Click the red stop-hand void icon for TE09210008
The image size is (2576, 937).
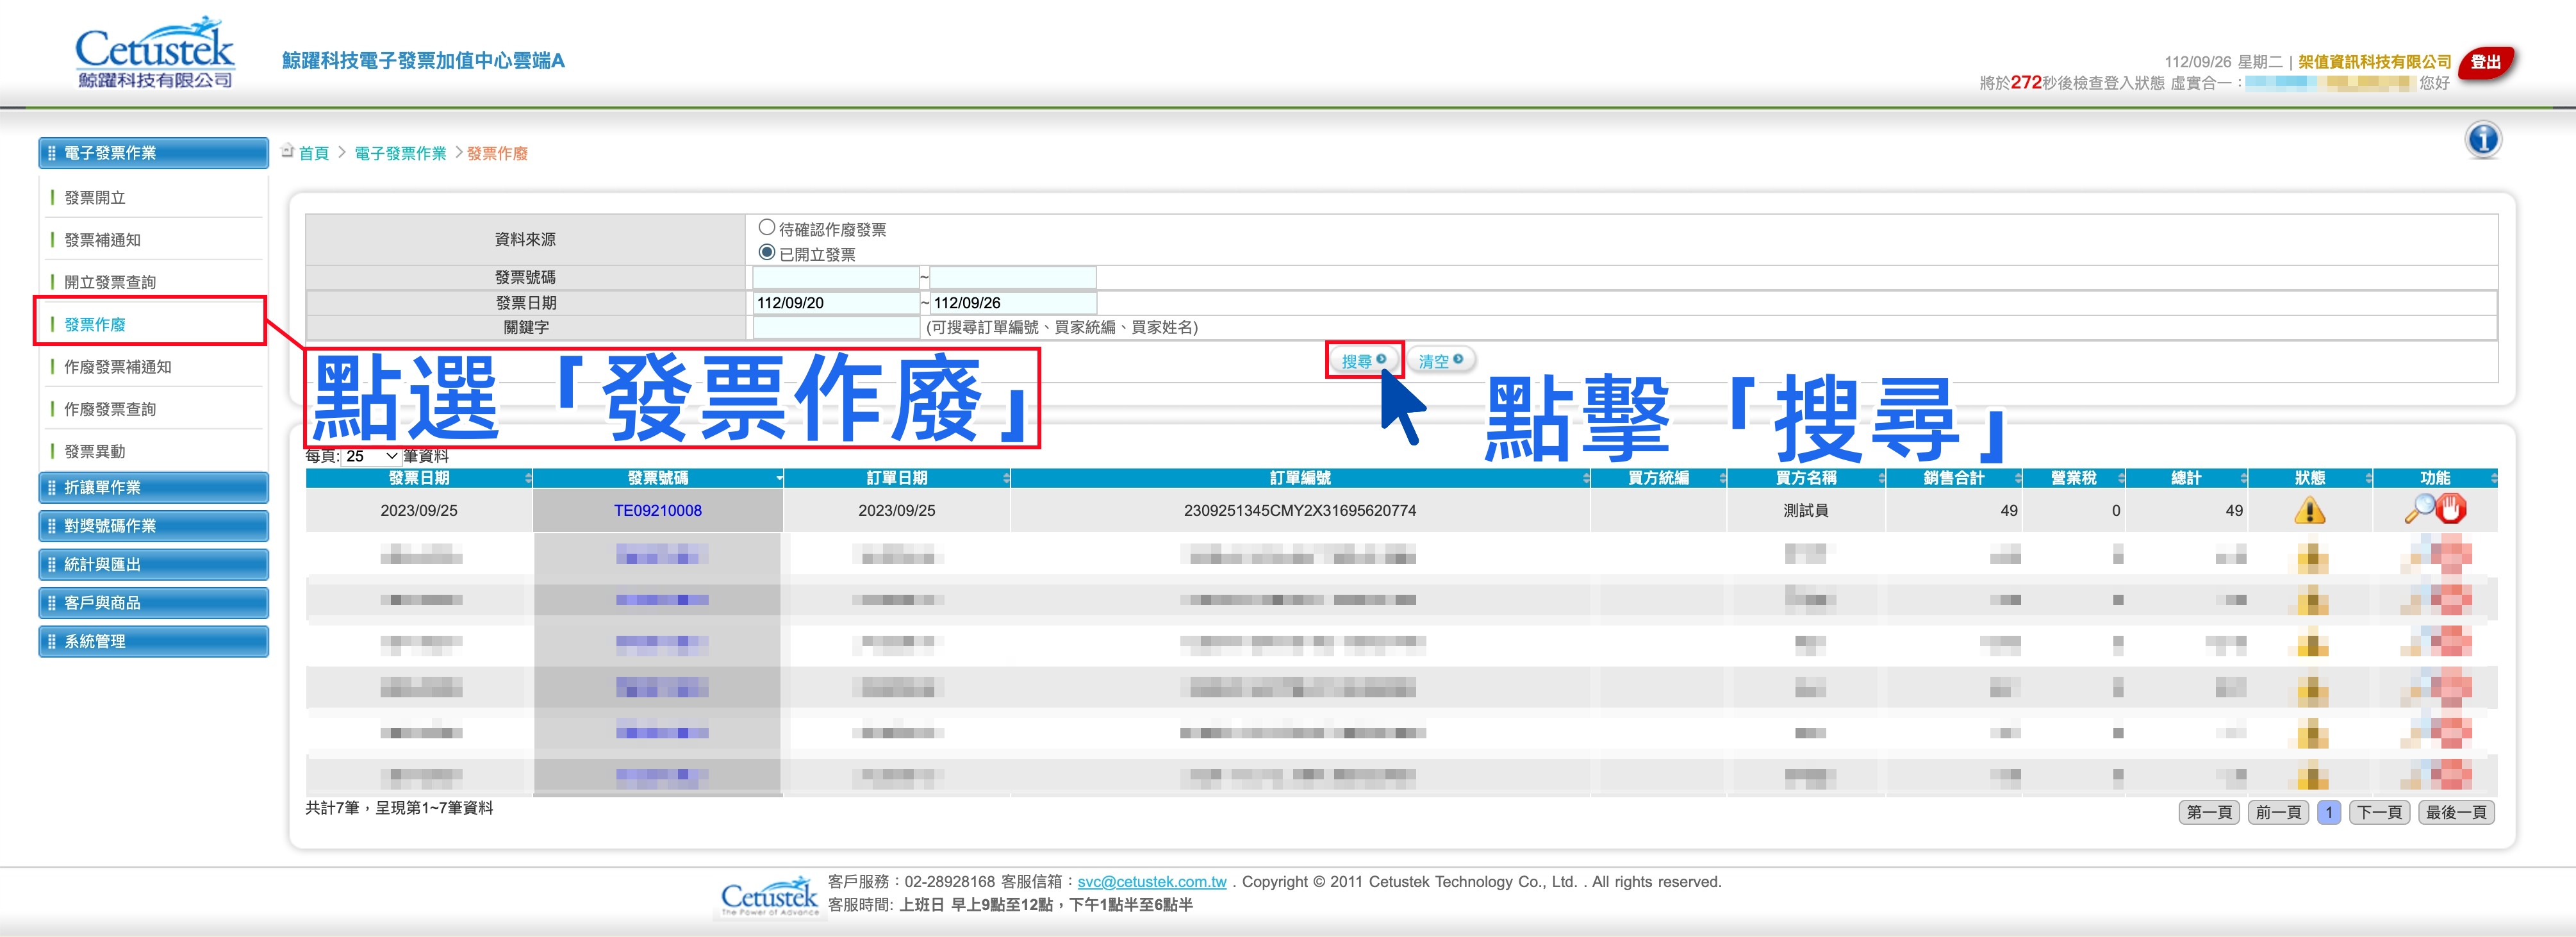click(x=2451, y=509)
